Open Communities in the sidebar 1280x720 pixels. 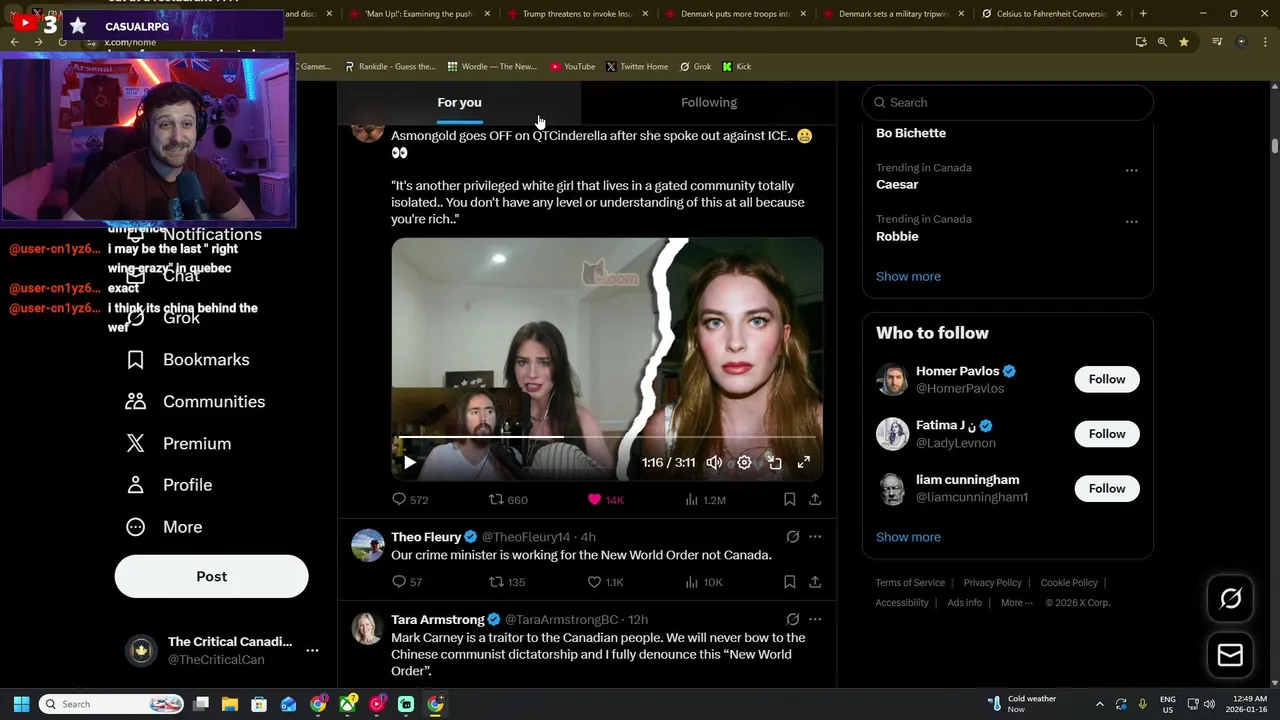tap(195, 402)
